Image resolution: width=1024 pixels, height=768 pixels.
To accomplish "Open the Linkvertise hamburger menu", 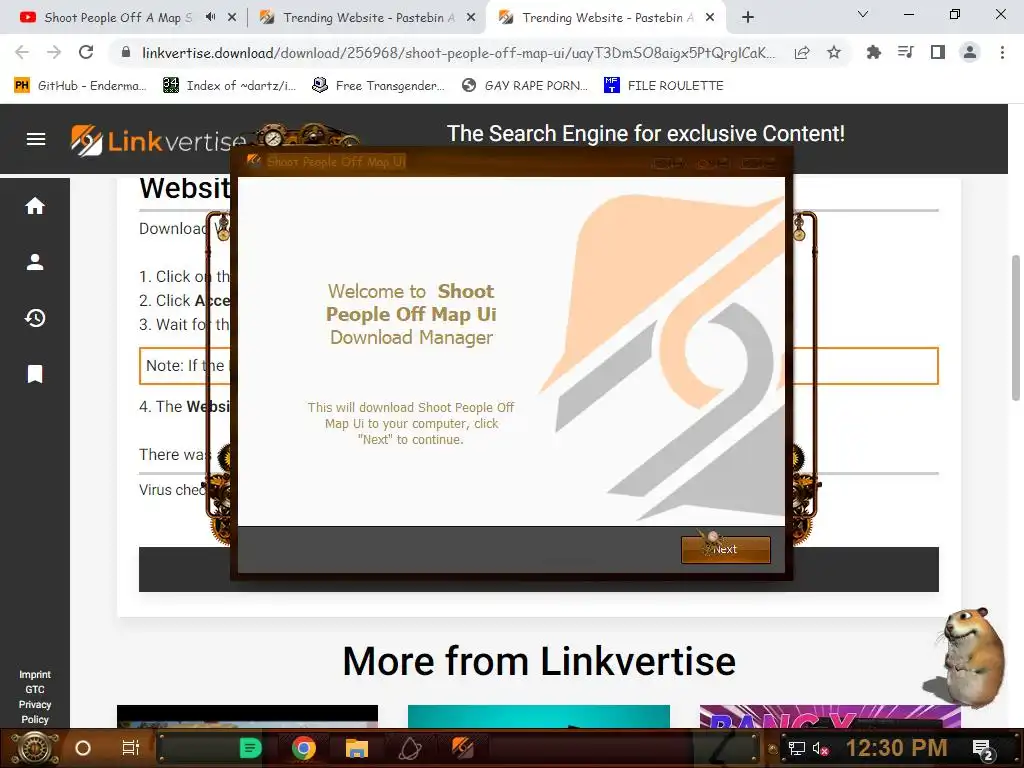I will [x=36, y=139].
